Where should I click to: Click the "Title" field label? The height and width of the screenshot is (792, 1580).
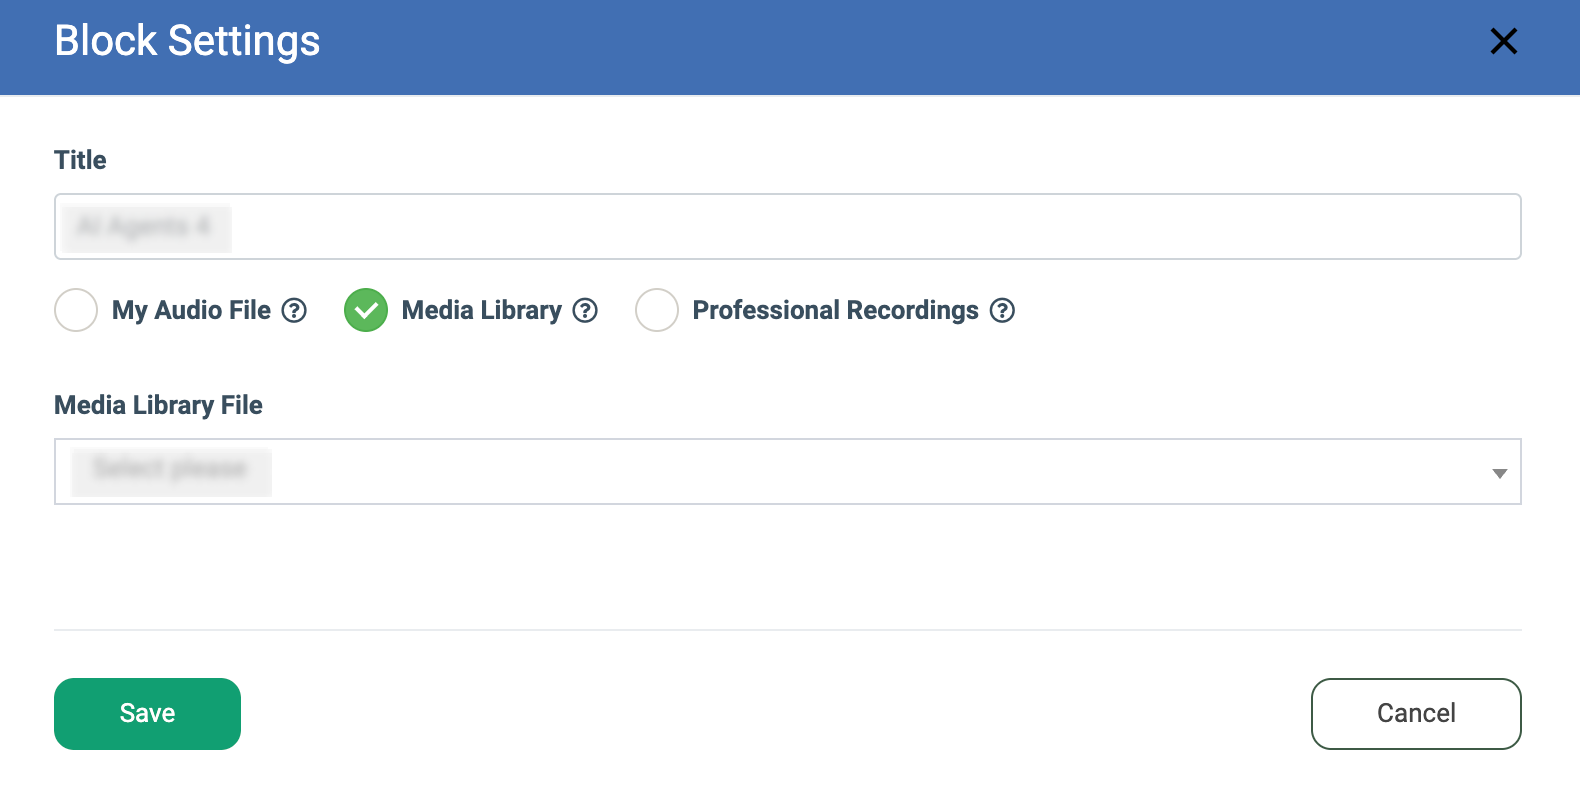click(x=80, y=160)
